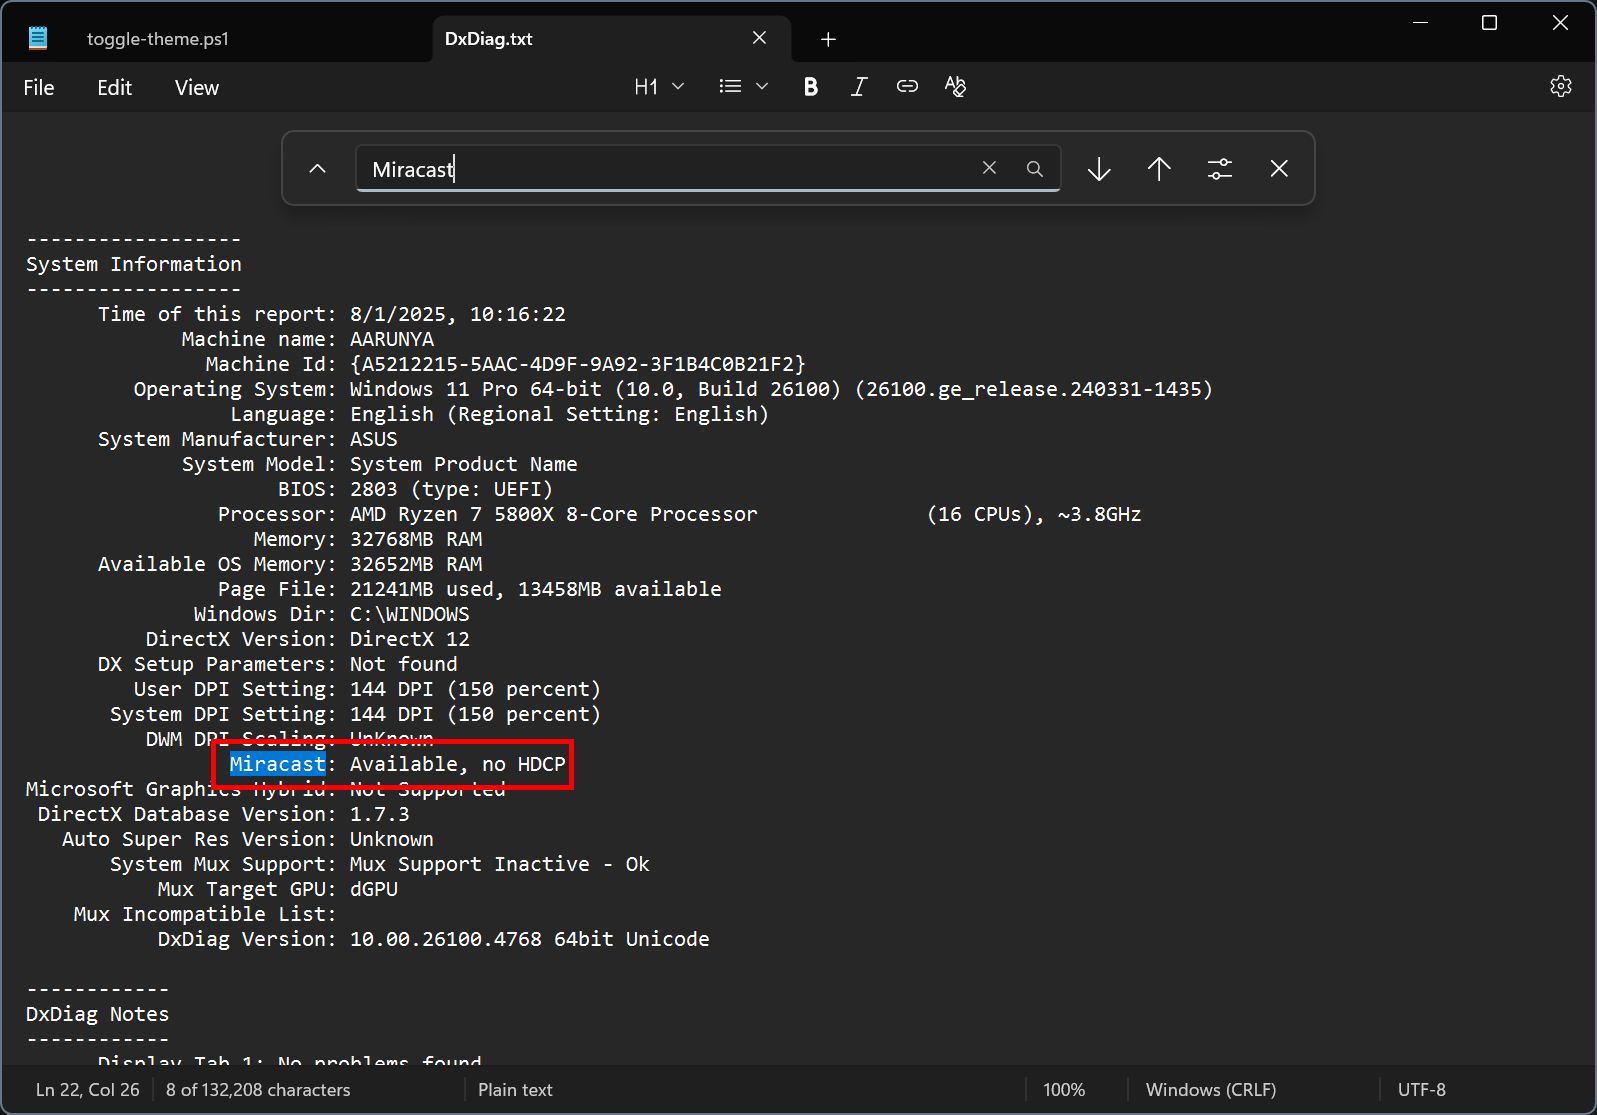Click the 'Ln 22, Col 26' status entry
The height and width of the screenshot is (1115, 1597).
point(88,1090)
